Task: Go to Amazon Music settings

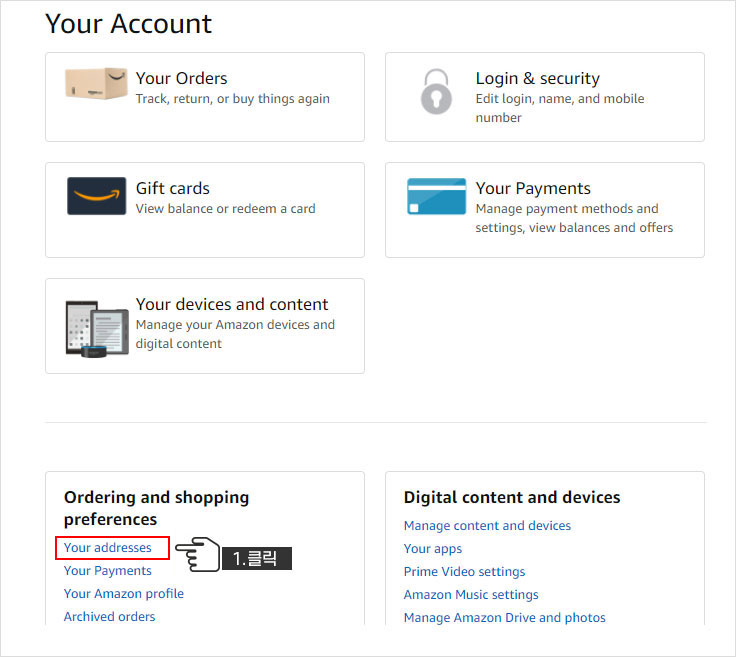Action: tap(471, 594)
